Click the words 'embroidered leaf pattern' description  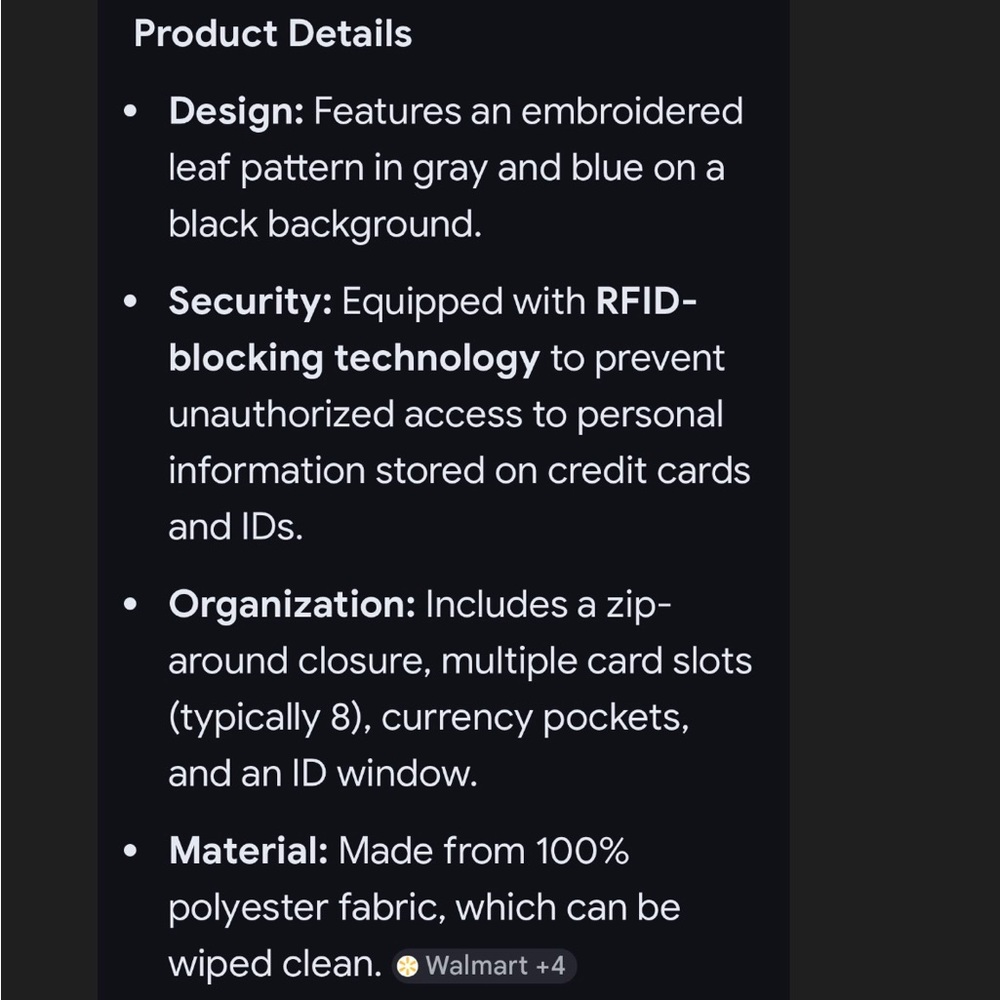[456, 139]
